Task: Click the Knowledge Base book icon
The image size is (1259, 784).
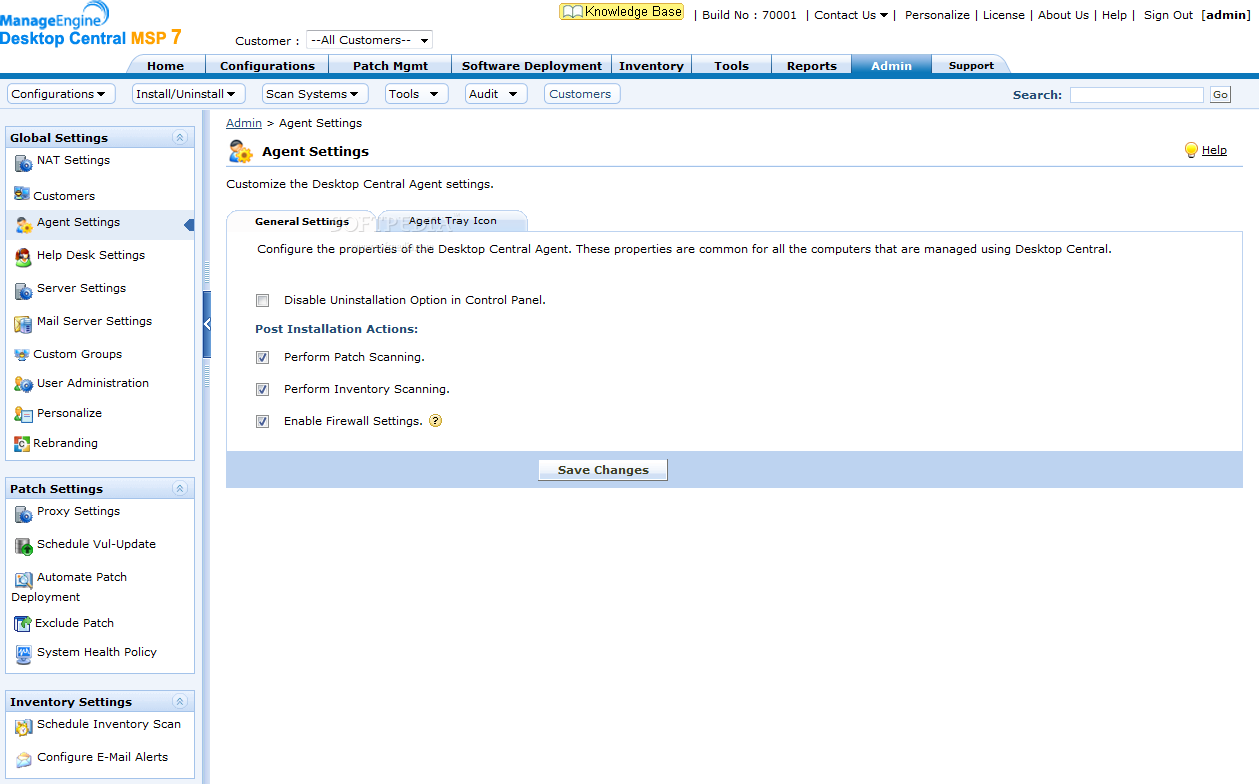Action: tap(572, 12)
